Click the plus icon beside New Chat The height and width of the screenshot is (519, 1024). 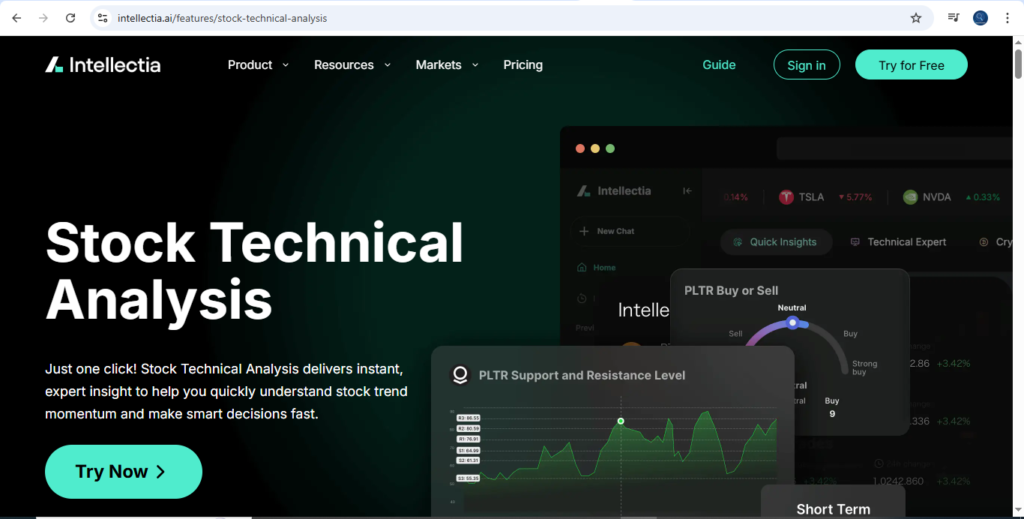click(x=584, y=231)
